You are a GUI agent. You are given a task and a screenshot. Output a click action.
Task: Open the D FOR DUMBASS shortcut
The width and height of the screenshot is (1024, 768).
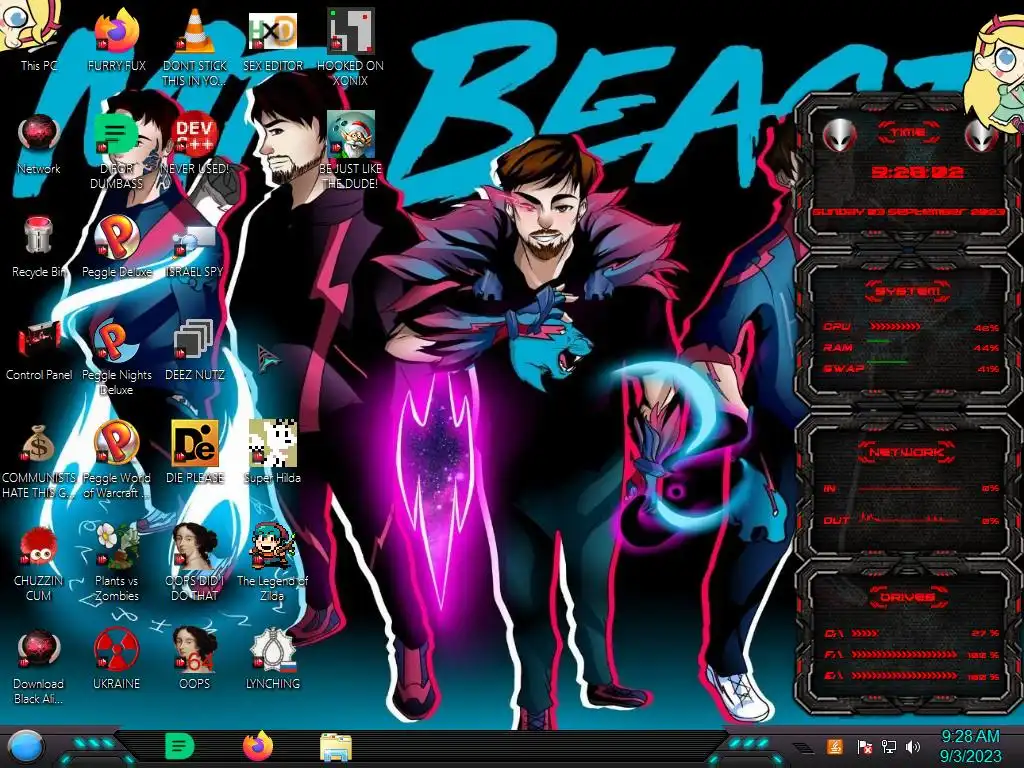click(116, 150)
